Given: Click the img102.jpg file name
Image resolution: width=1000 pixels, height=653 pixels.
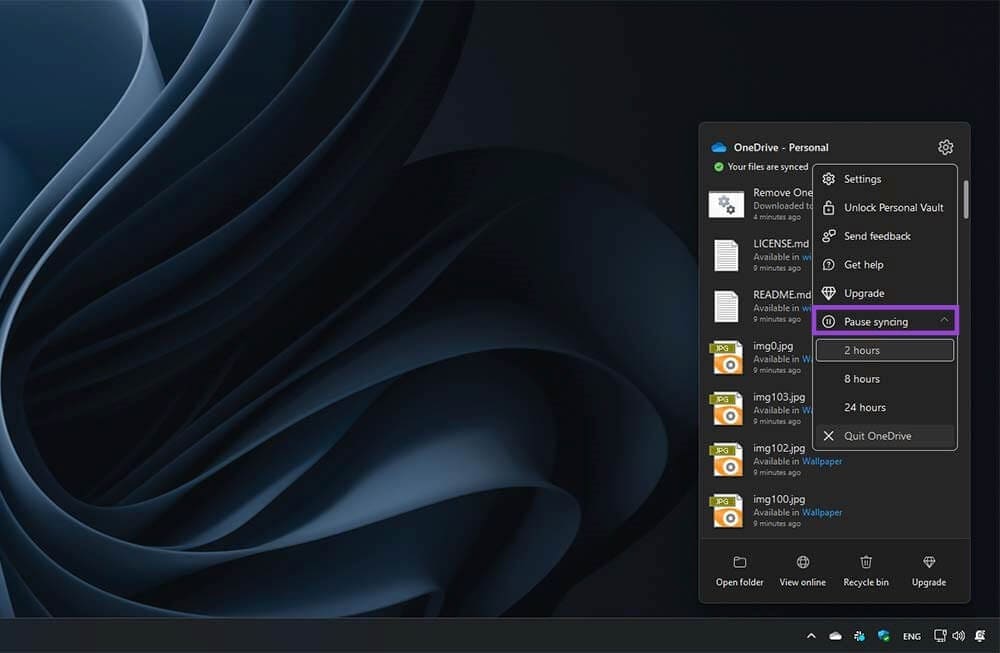Looking at the screenshot, I should [779, 448].
